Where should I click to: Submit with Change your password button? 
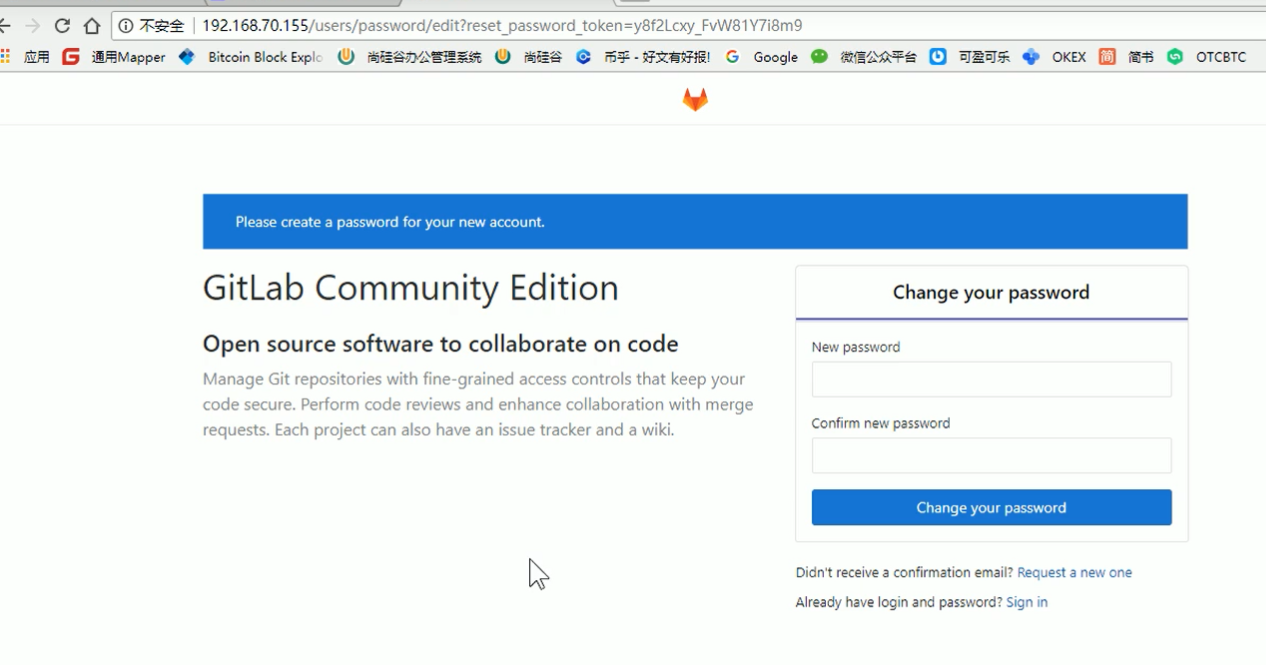point(991,508)
